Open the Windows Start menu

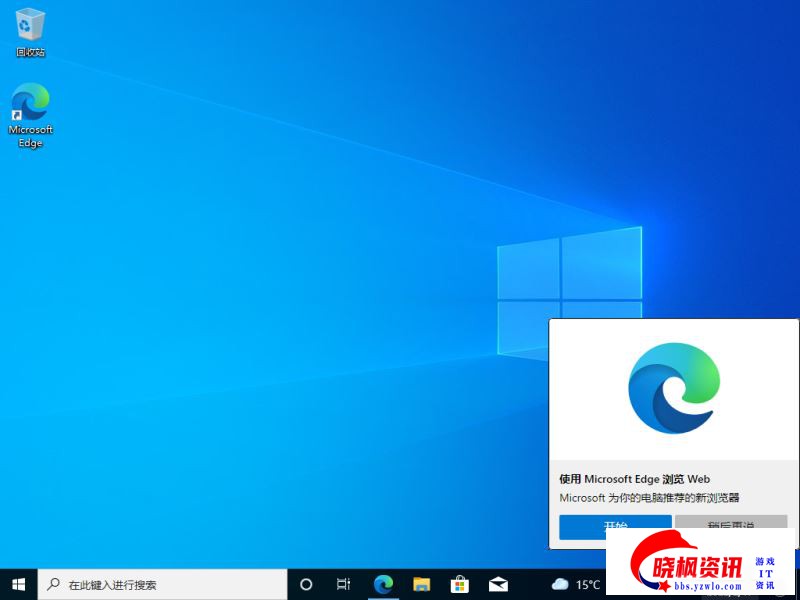pos(18,584)
